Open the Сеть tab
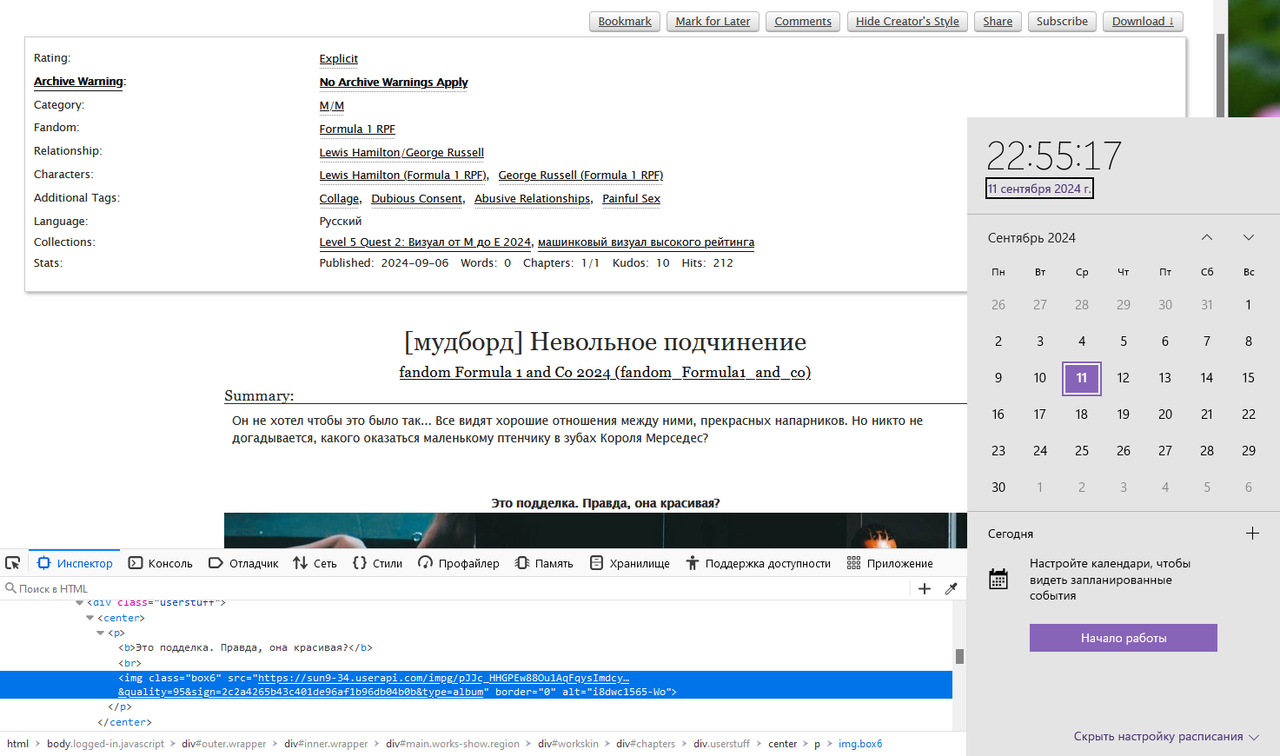The height and width of the screenshot is (756, 1280). pyautogui.click(x=315, y=563)
